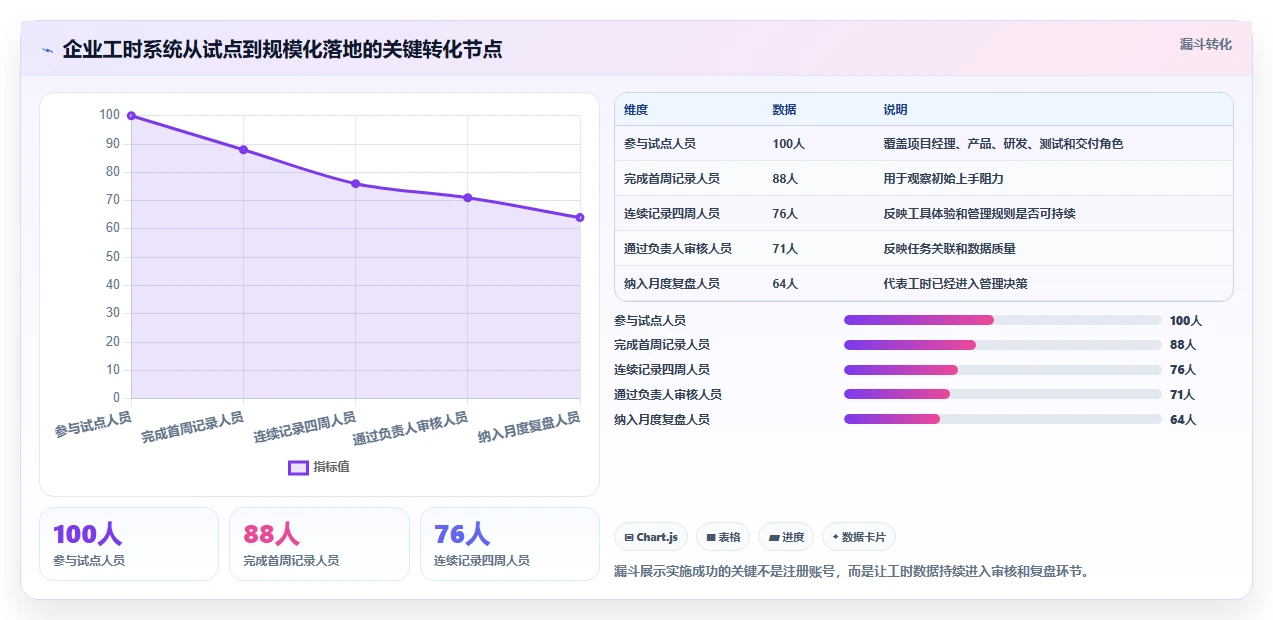
Task: Click the chart point for 纳入月度复盘人员
Action: pyautogui.click(x=580, y=218)
